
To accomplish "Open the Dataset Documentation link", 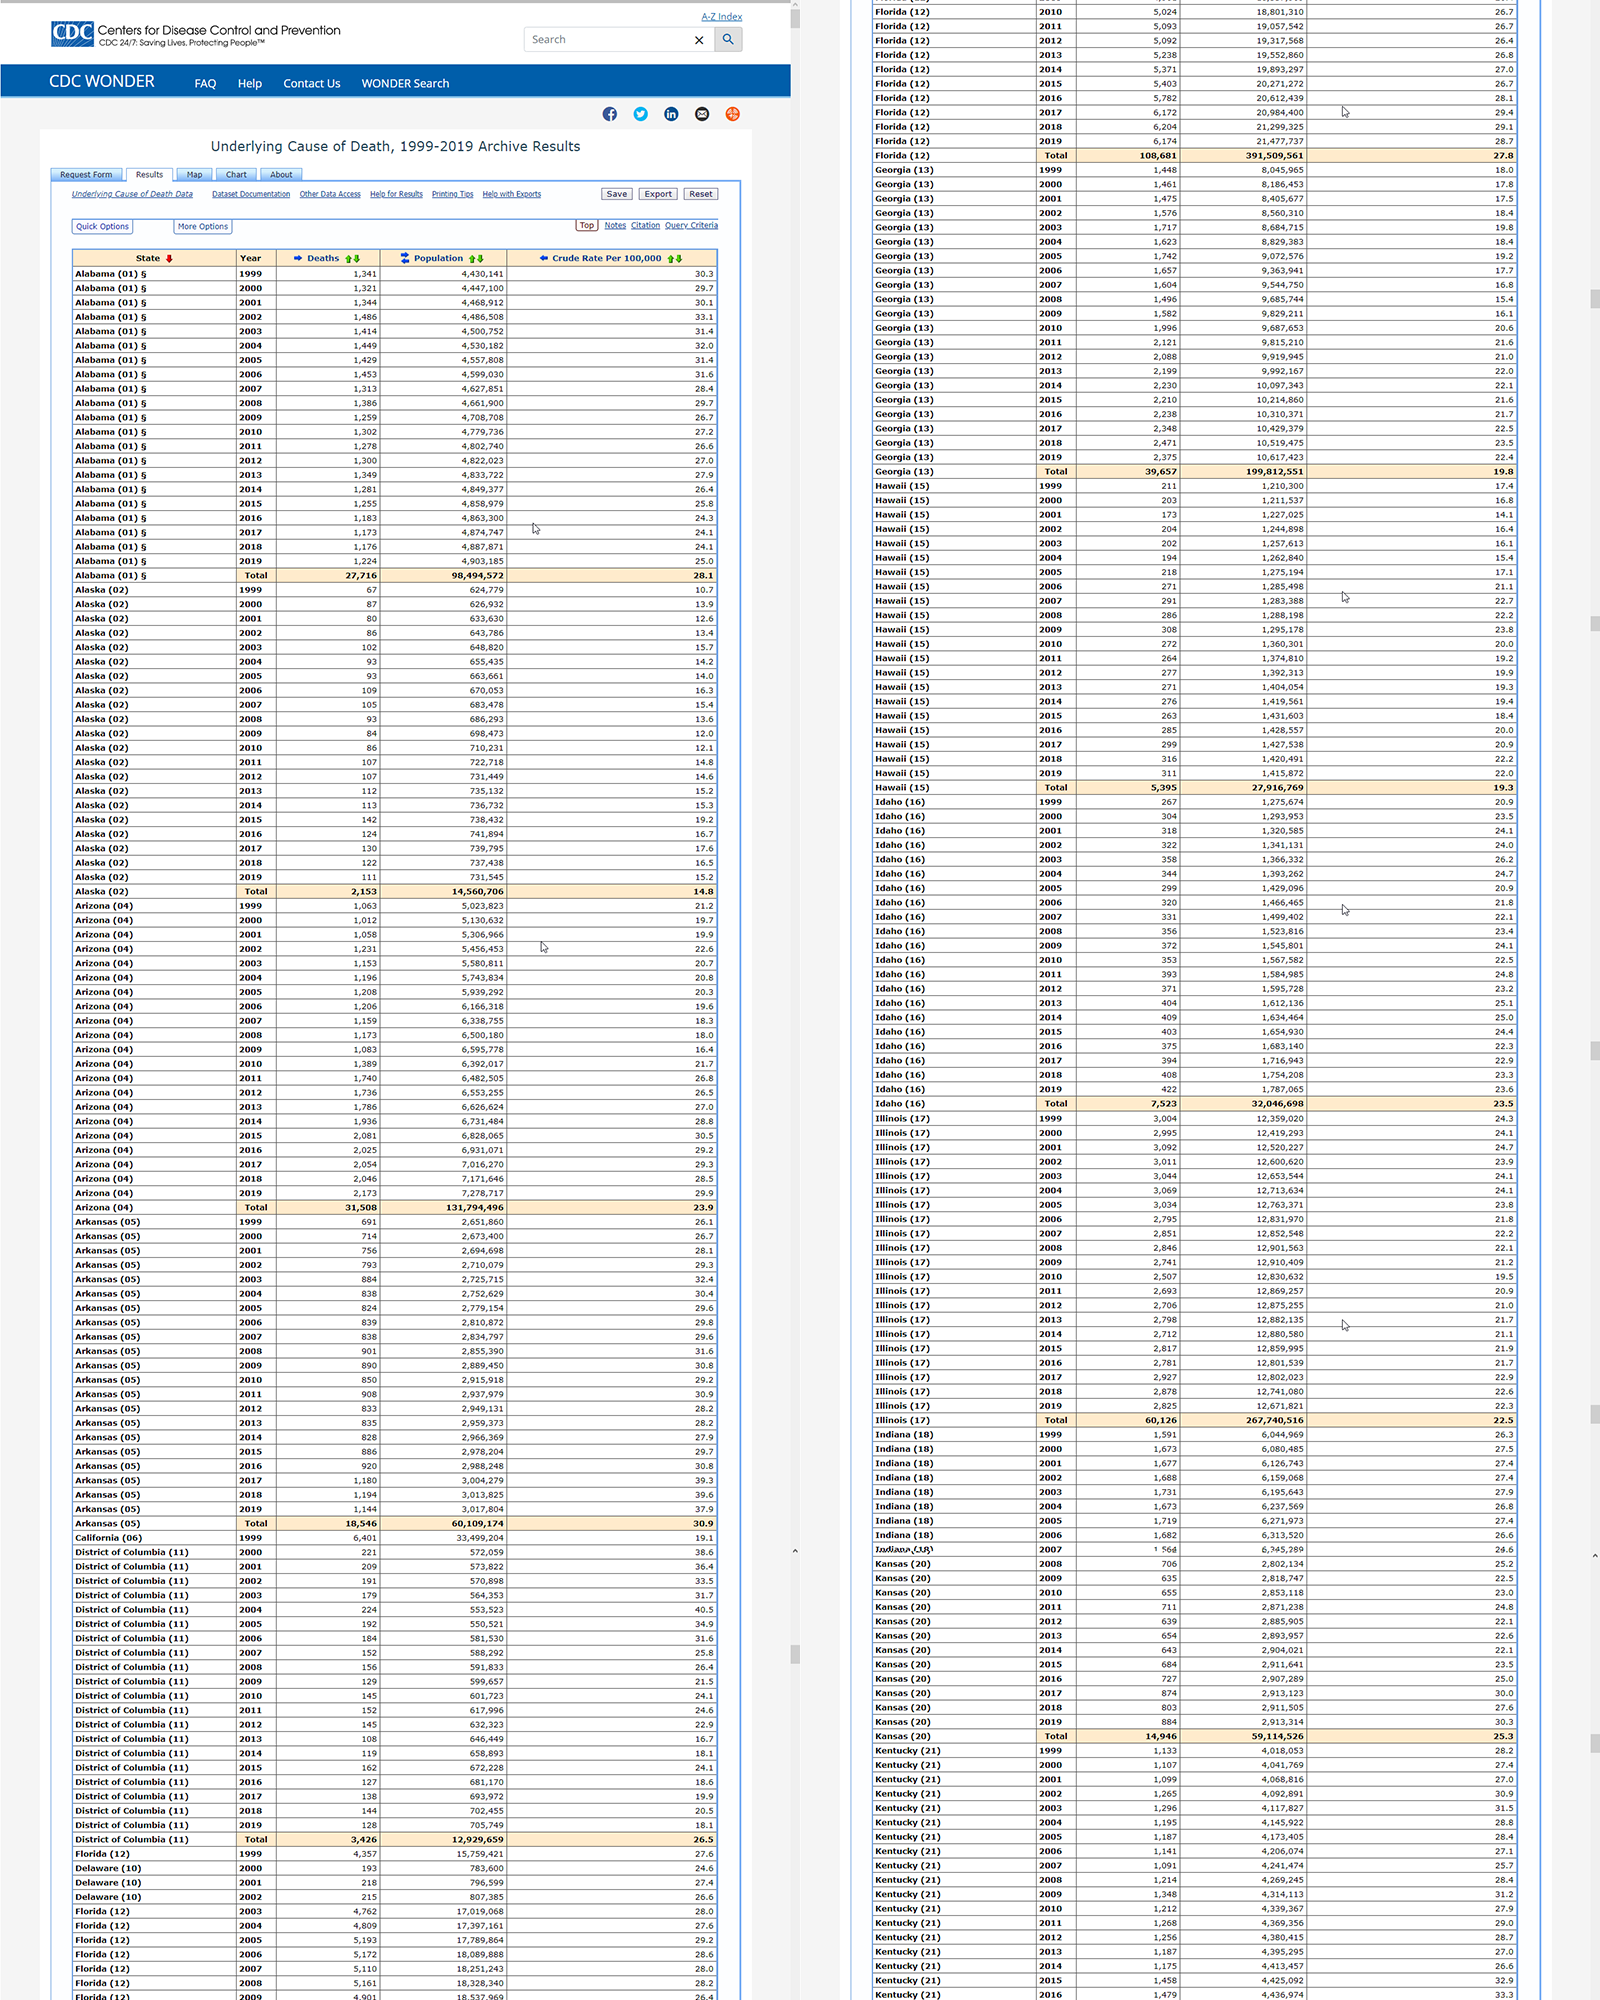I will click(251, 195).
